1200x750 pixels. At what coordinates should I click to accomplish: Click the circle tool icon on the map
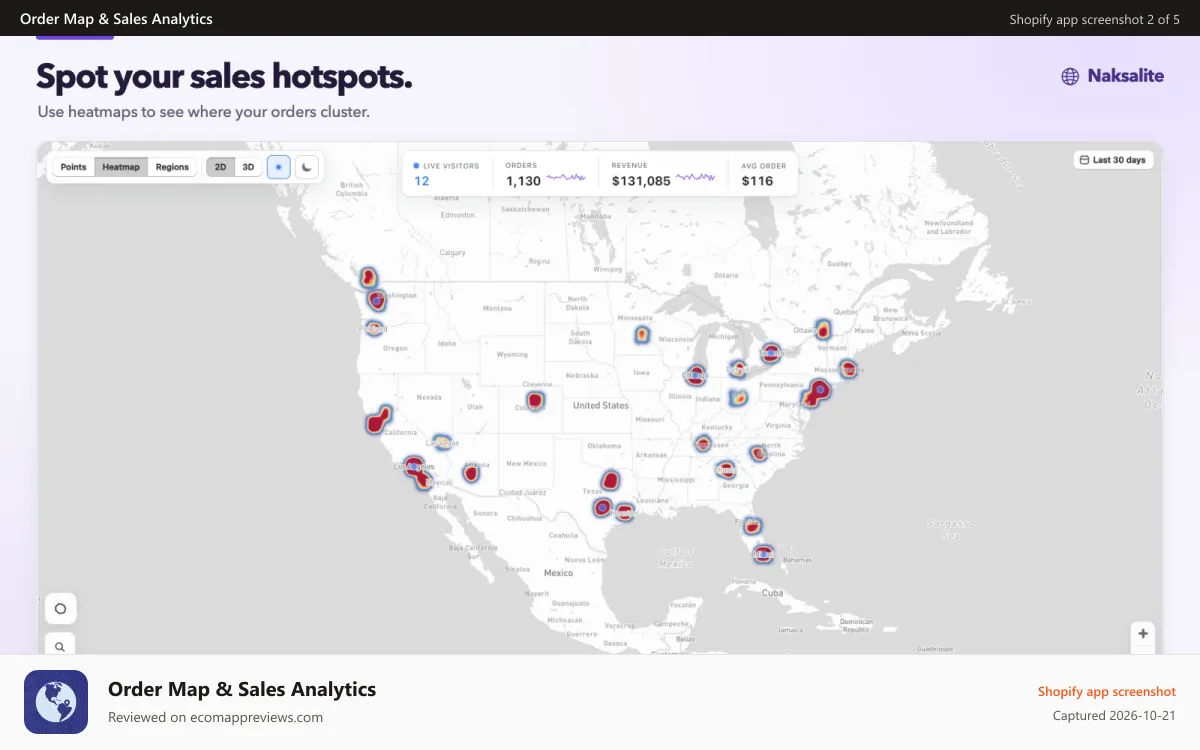pos(60,608)
